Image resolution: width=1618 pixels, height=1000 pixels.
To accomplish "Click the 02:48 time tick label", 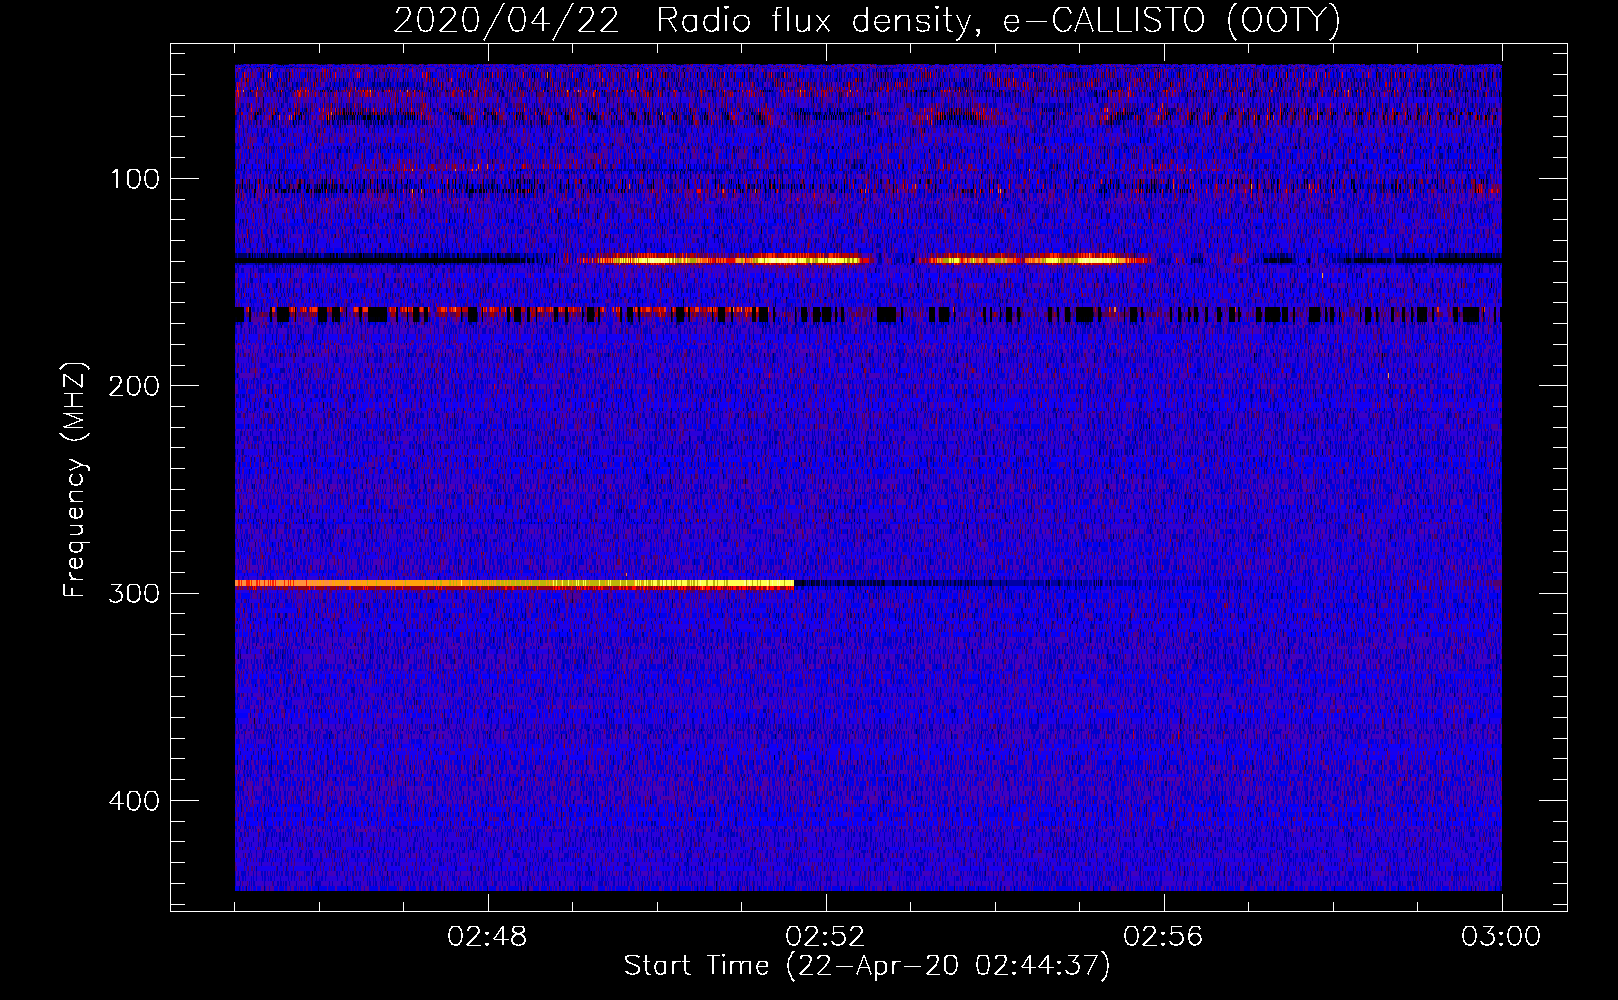I will tap(488, 937).
